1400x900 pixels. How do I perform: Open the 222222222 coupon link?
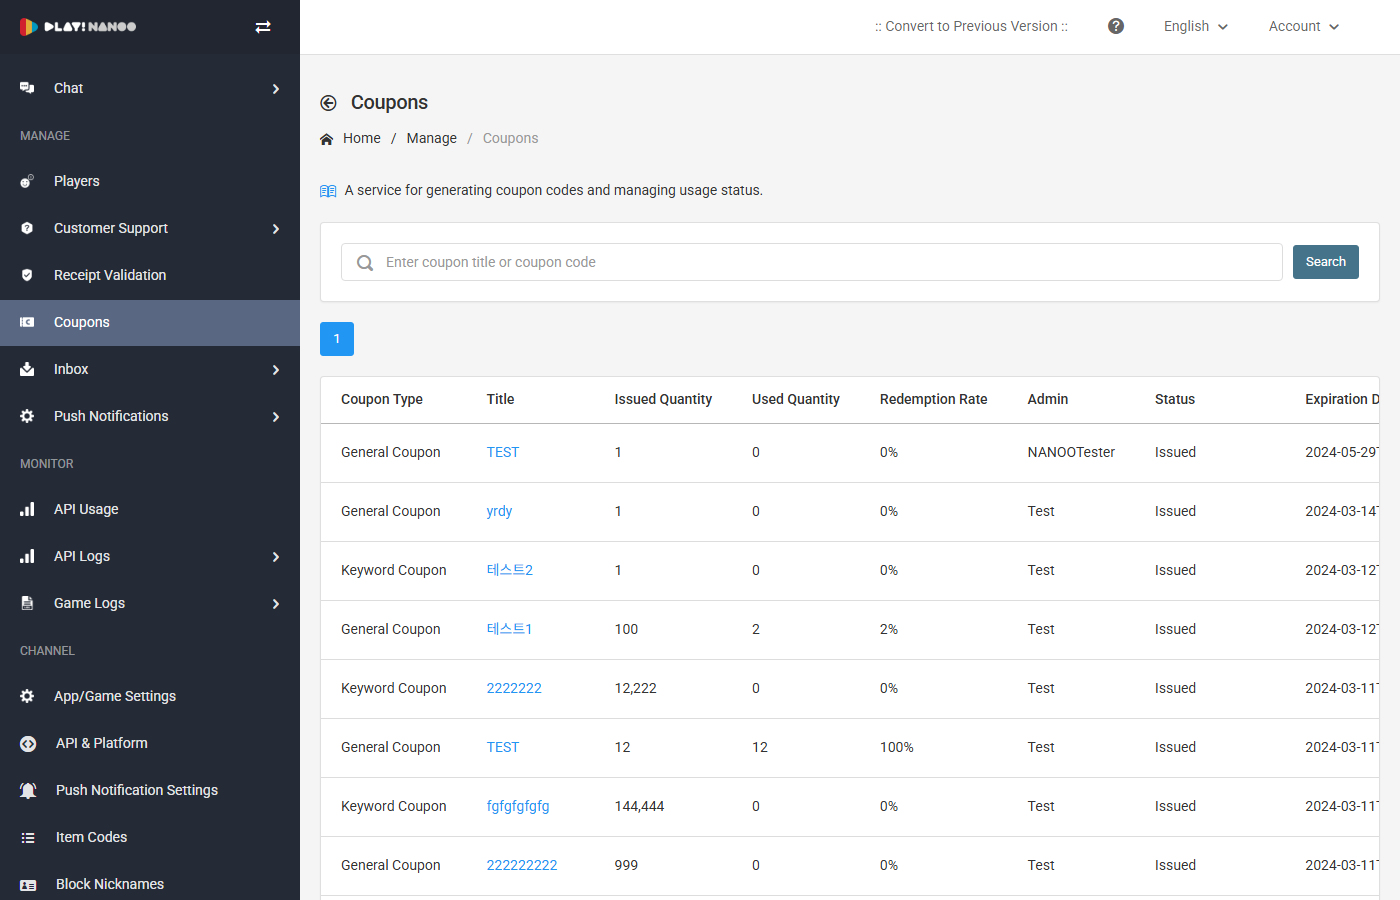(x=522, y=865)
